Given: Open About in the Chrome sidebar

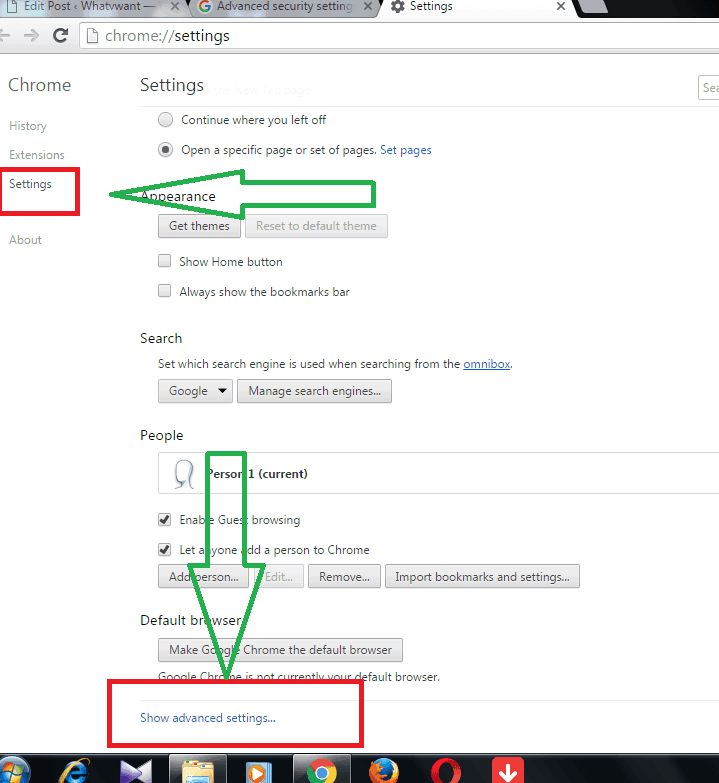Looking at the screenshot, I should point(25,240).
